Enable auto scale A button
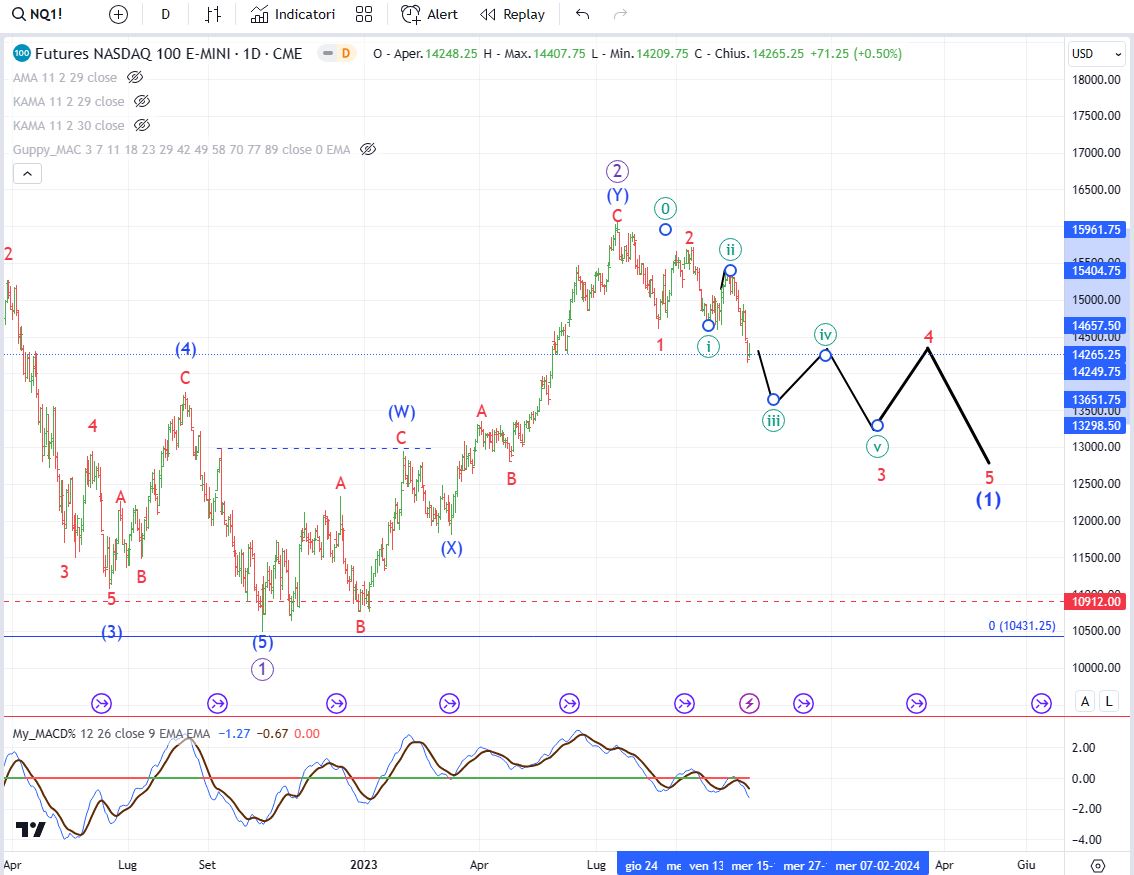Viewport: 1134px width, 875px height. pos(1085,701)
